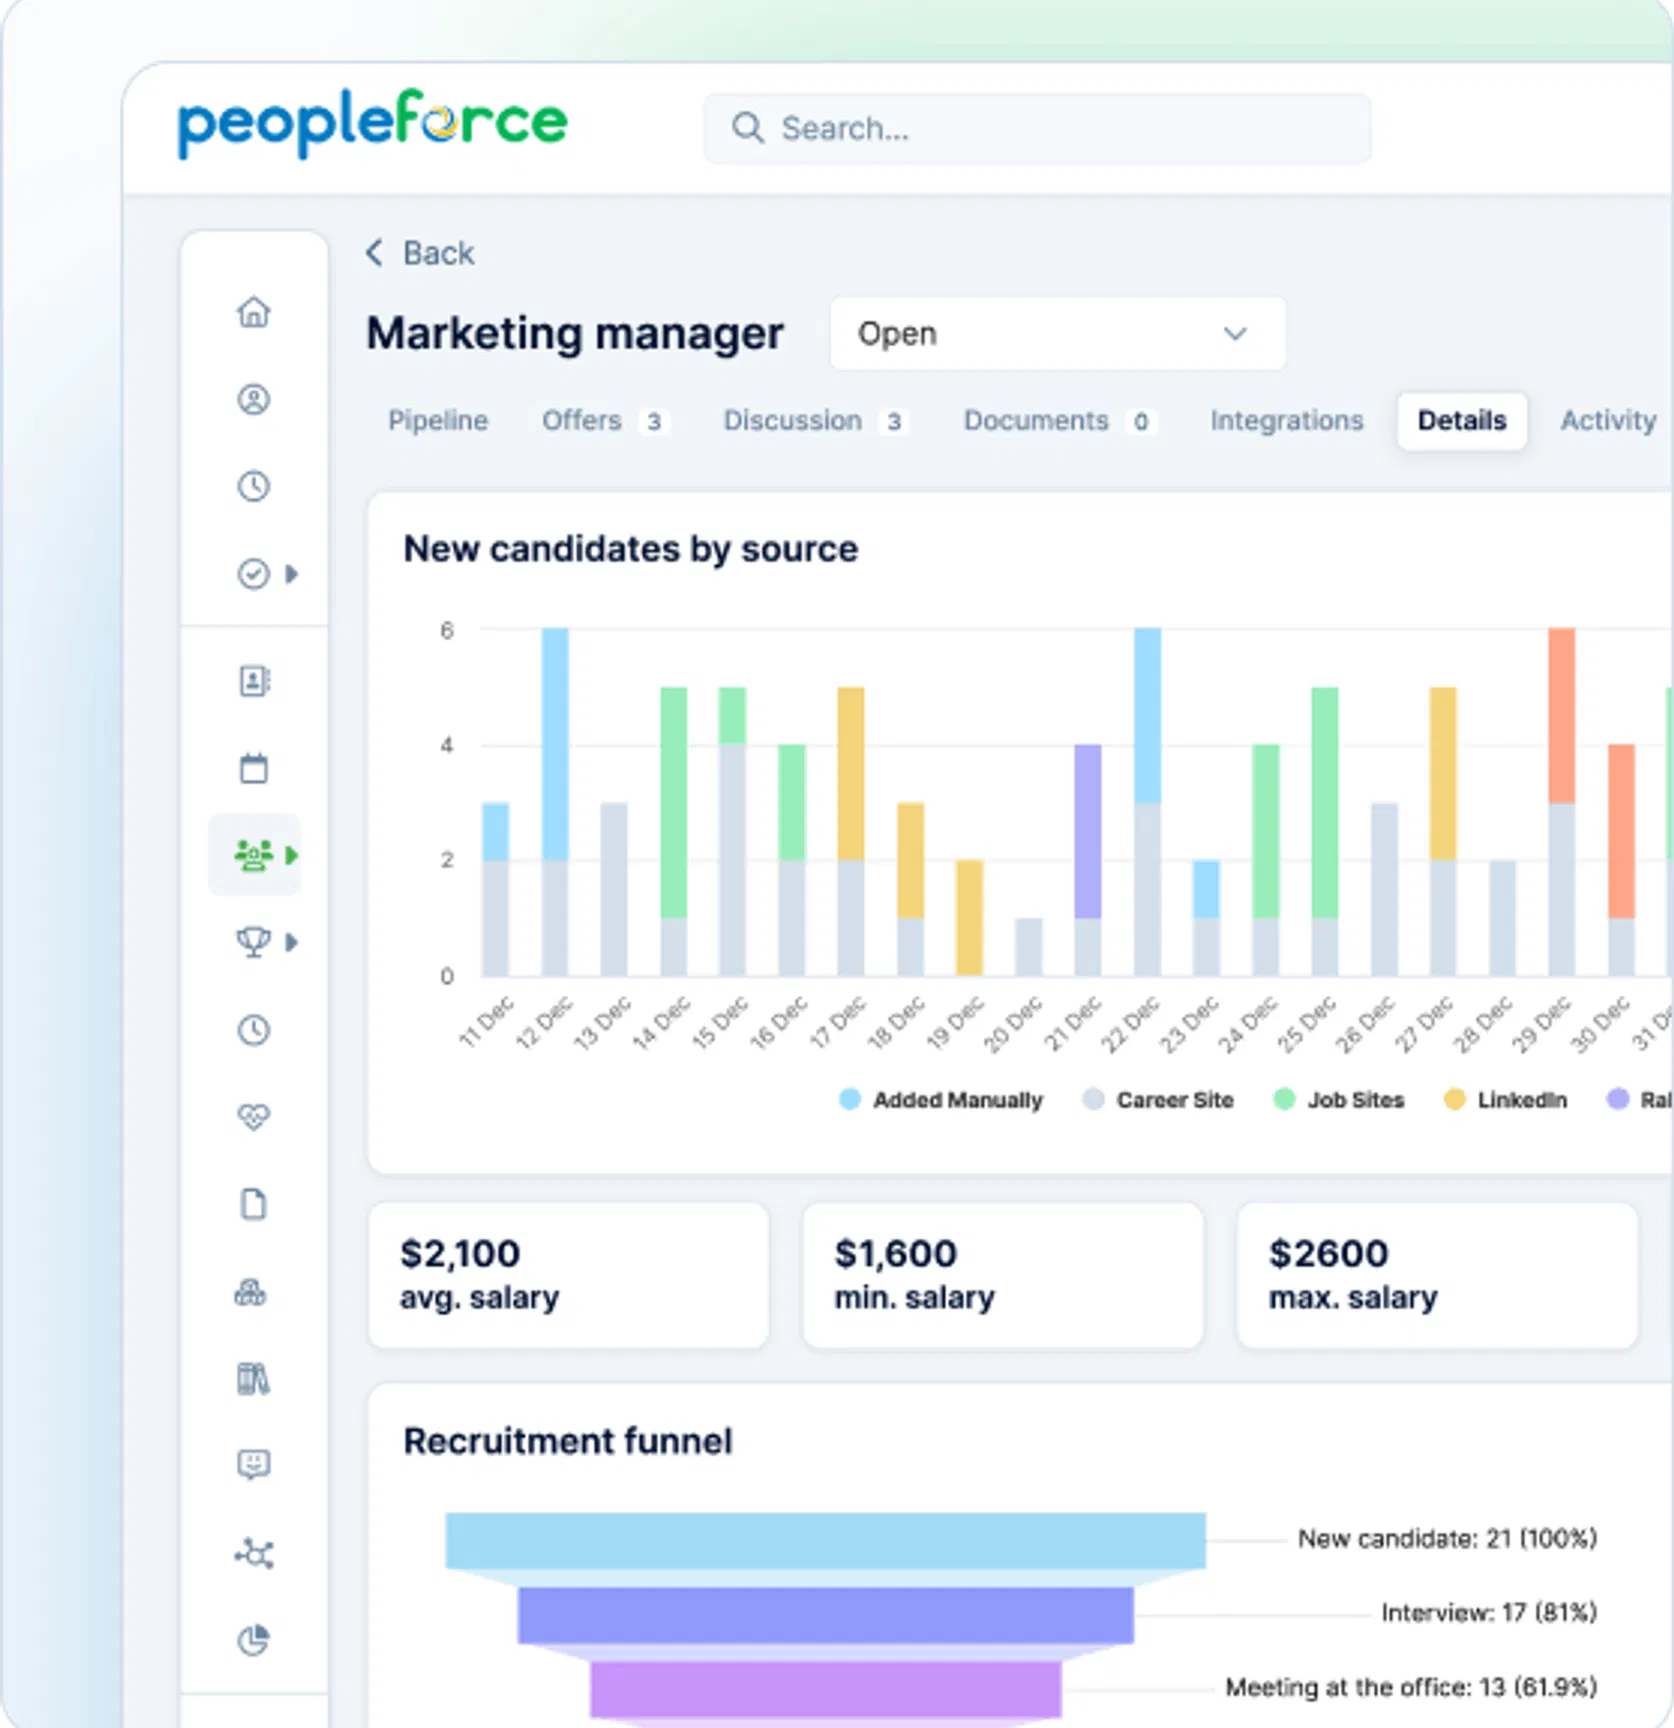Click the Interview funnel segment
This screenshot has height=1728, width=1674.
826,1615
